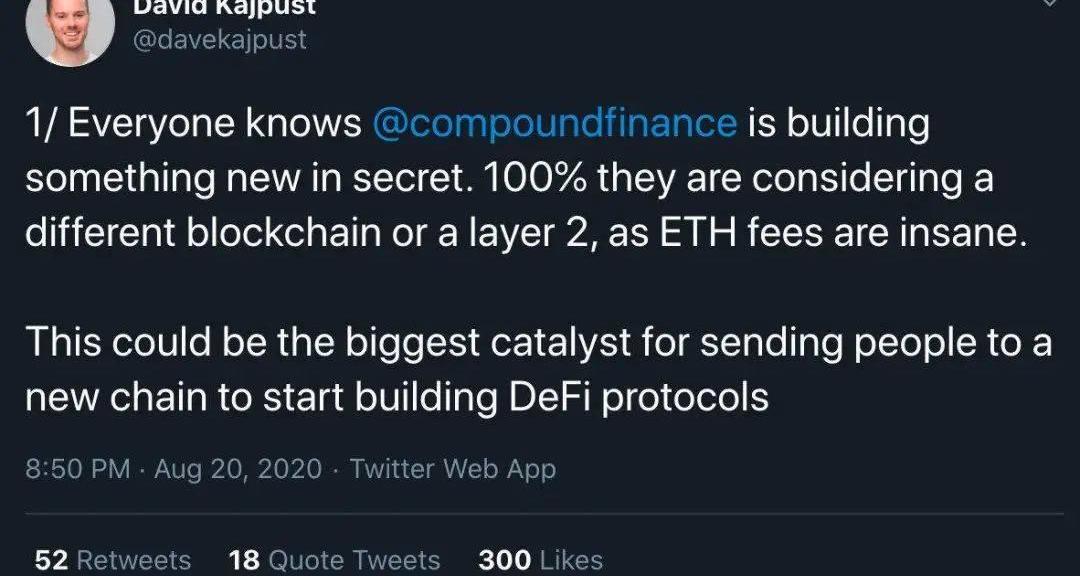View the 18 Quote Tweets list
This screenshot has width=1080, height=576.
click(x=334, y=560)
